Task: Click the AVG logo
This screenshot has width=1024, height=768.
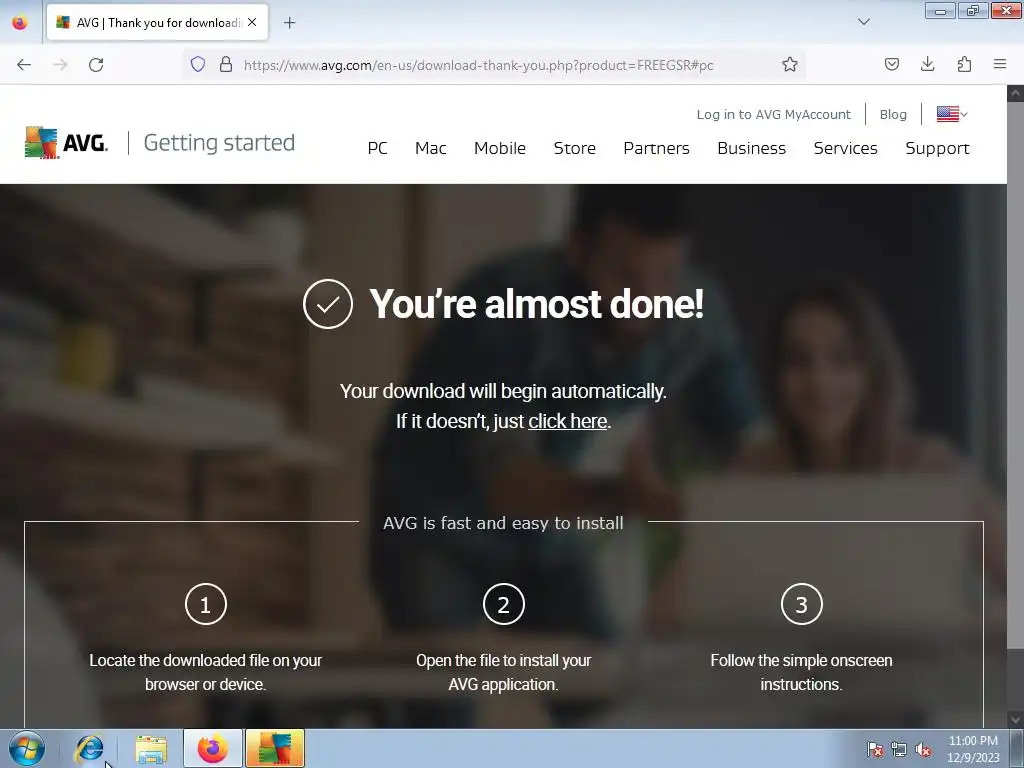Action: 66,142
